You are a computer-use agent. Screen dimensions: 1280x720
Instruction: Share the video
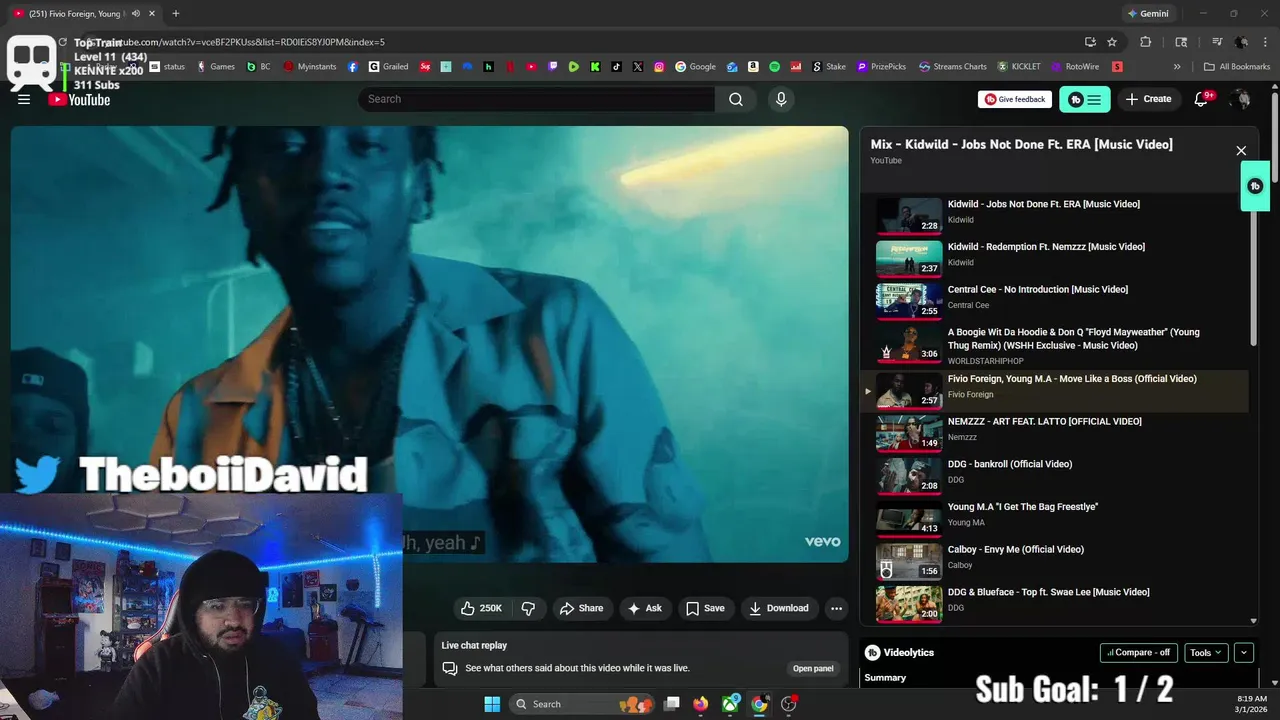pos(581,608)
